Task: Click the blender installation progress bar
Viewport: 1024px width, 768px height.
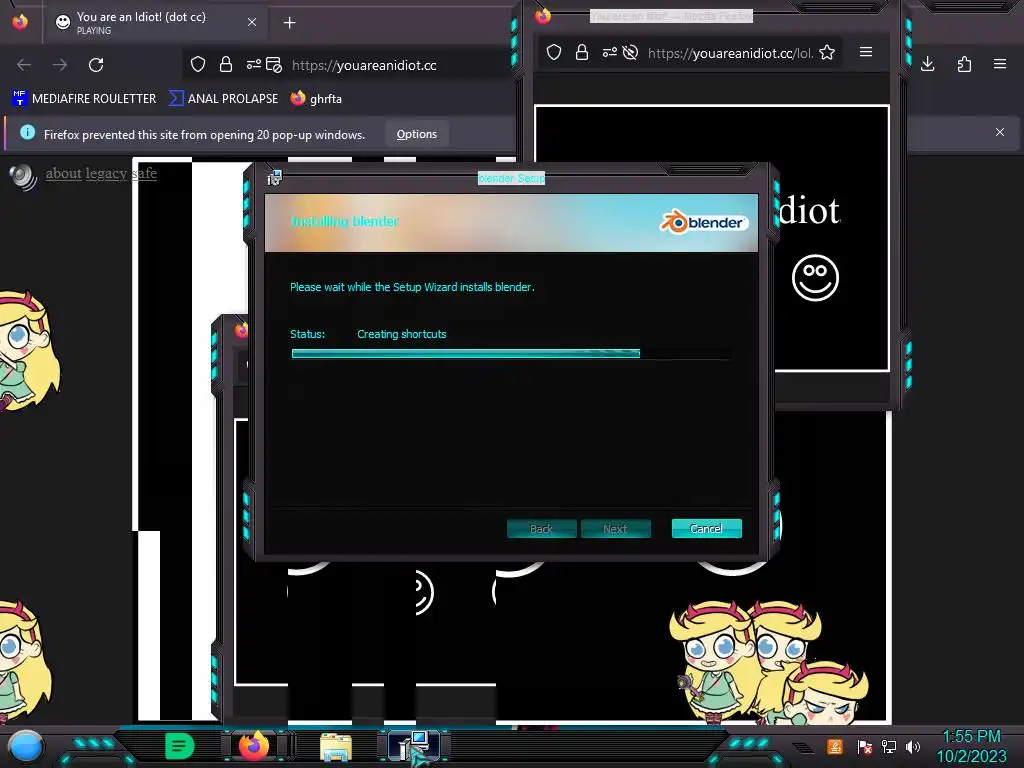Action: click(x=511, y=353)
